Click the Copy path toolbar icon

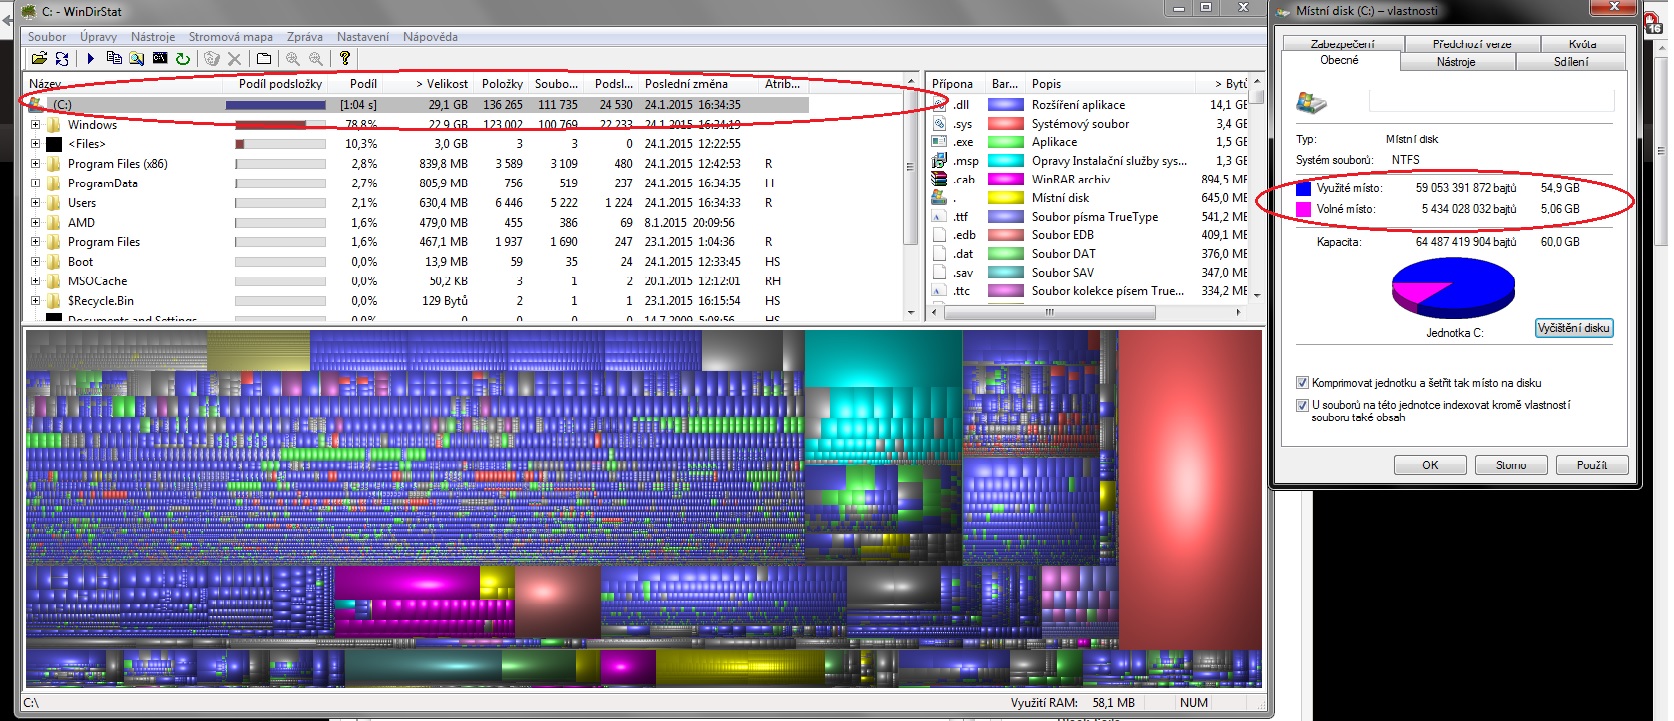click(x=114, y=59)
